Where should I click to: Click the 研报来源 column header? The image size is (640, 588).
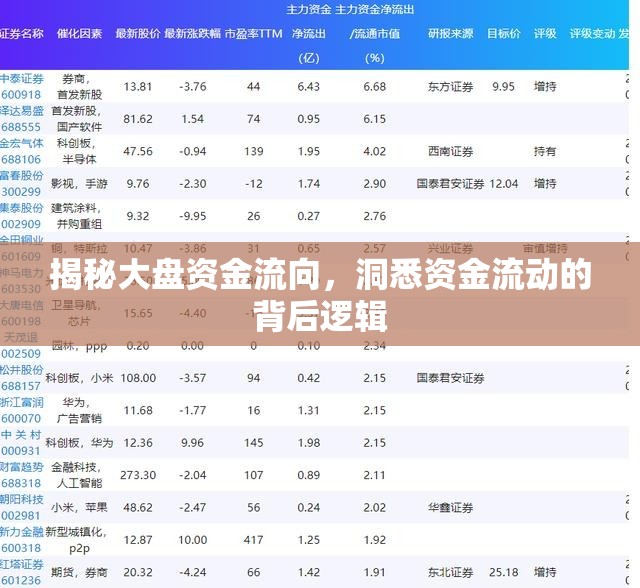tap(450, 33)
